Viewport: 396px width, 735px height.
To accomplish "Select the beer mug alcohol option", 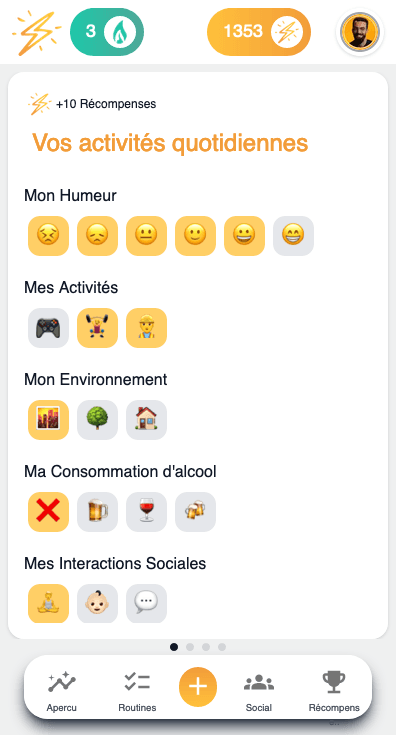I will [x=97, y=512].
